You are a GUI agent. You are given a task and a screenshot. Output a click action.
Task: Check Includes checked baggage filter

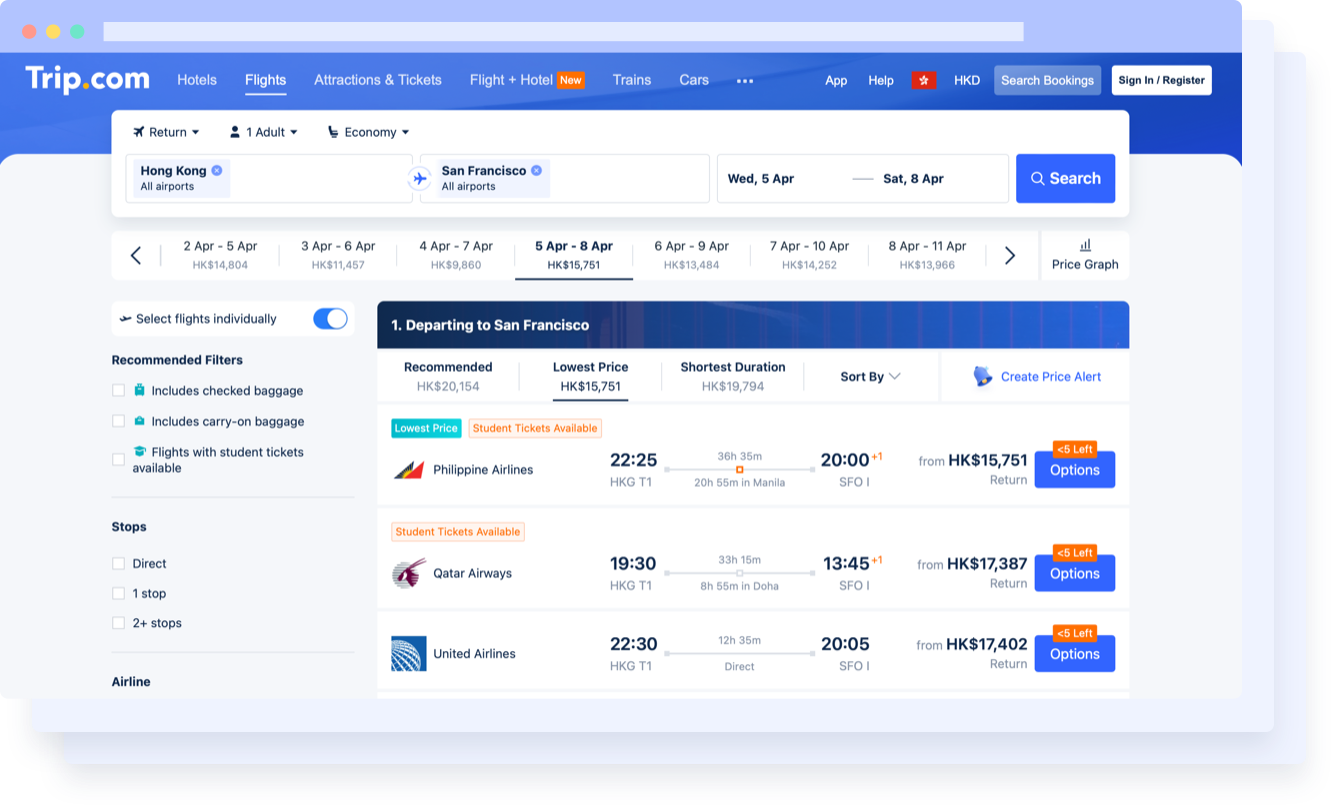(x=118, y=390)
